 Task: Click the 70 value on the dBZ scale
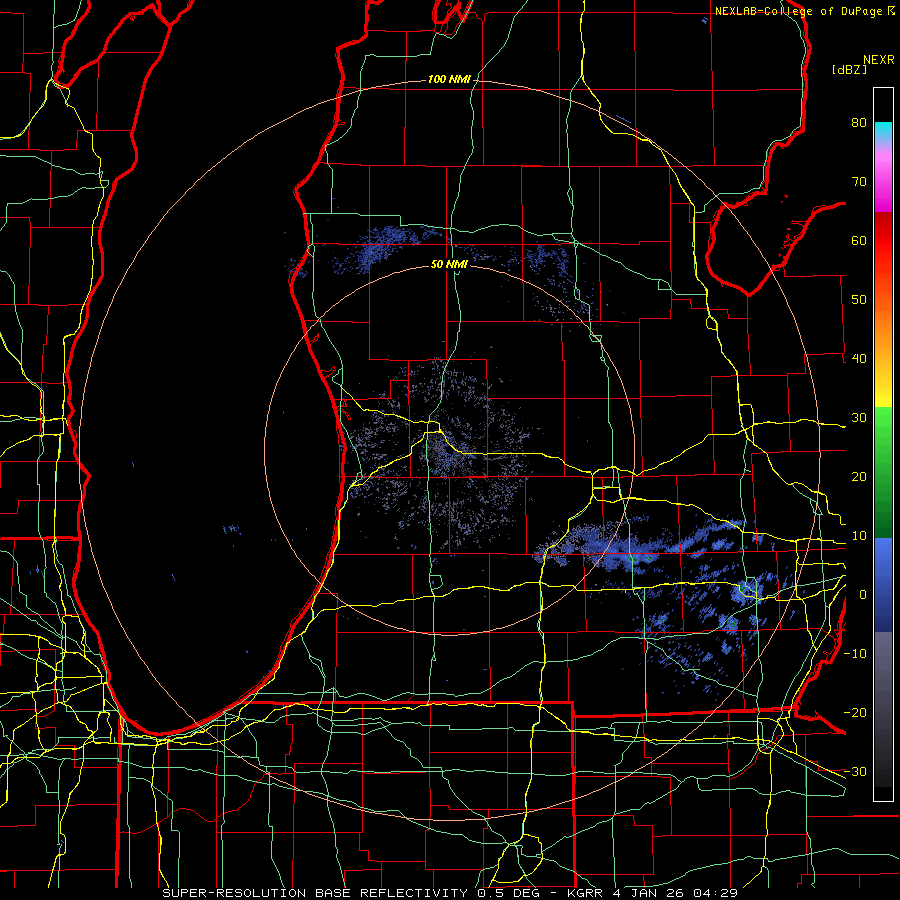pos(859,181)
